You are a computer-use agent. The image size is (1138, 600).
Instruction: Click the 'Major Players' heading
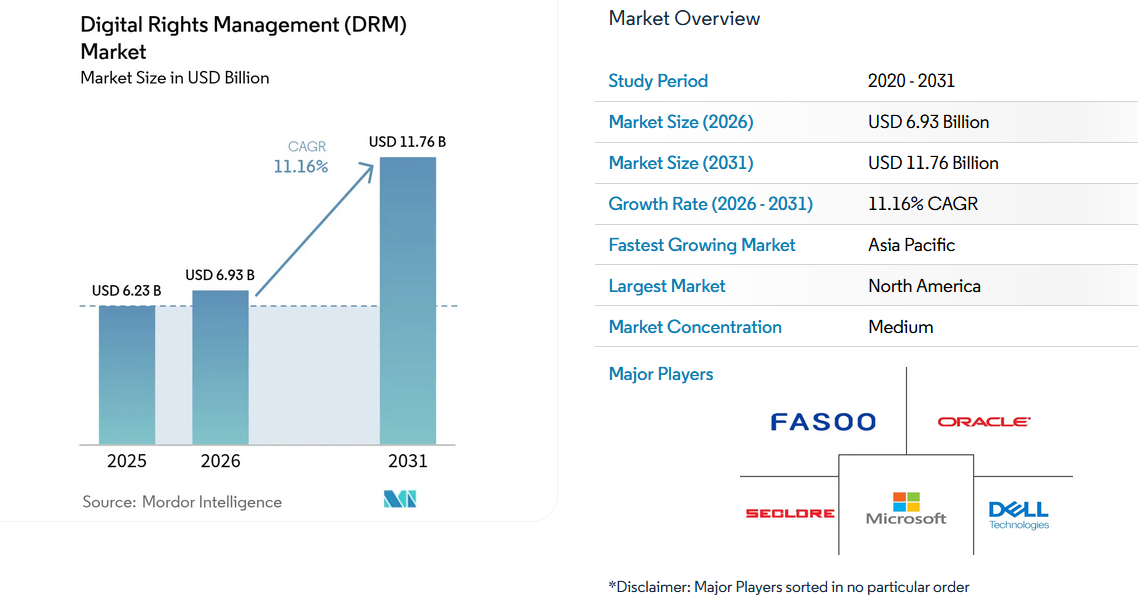click(661, 374)
